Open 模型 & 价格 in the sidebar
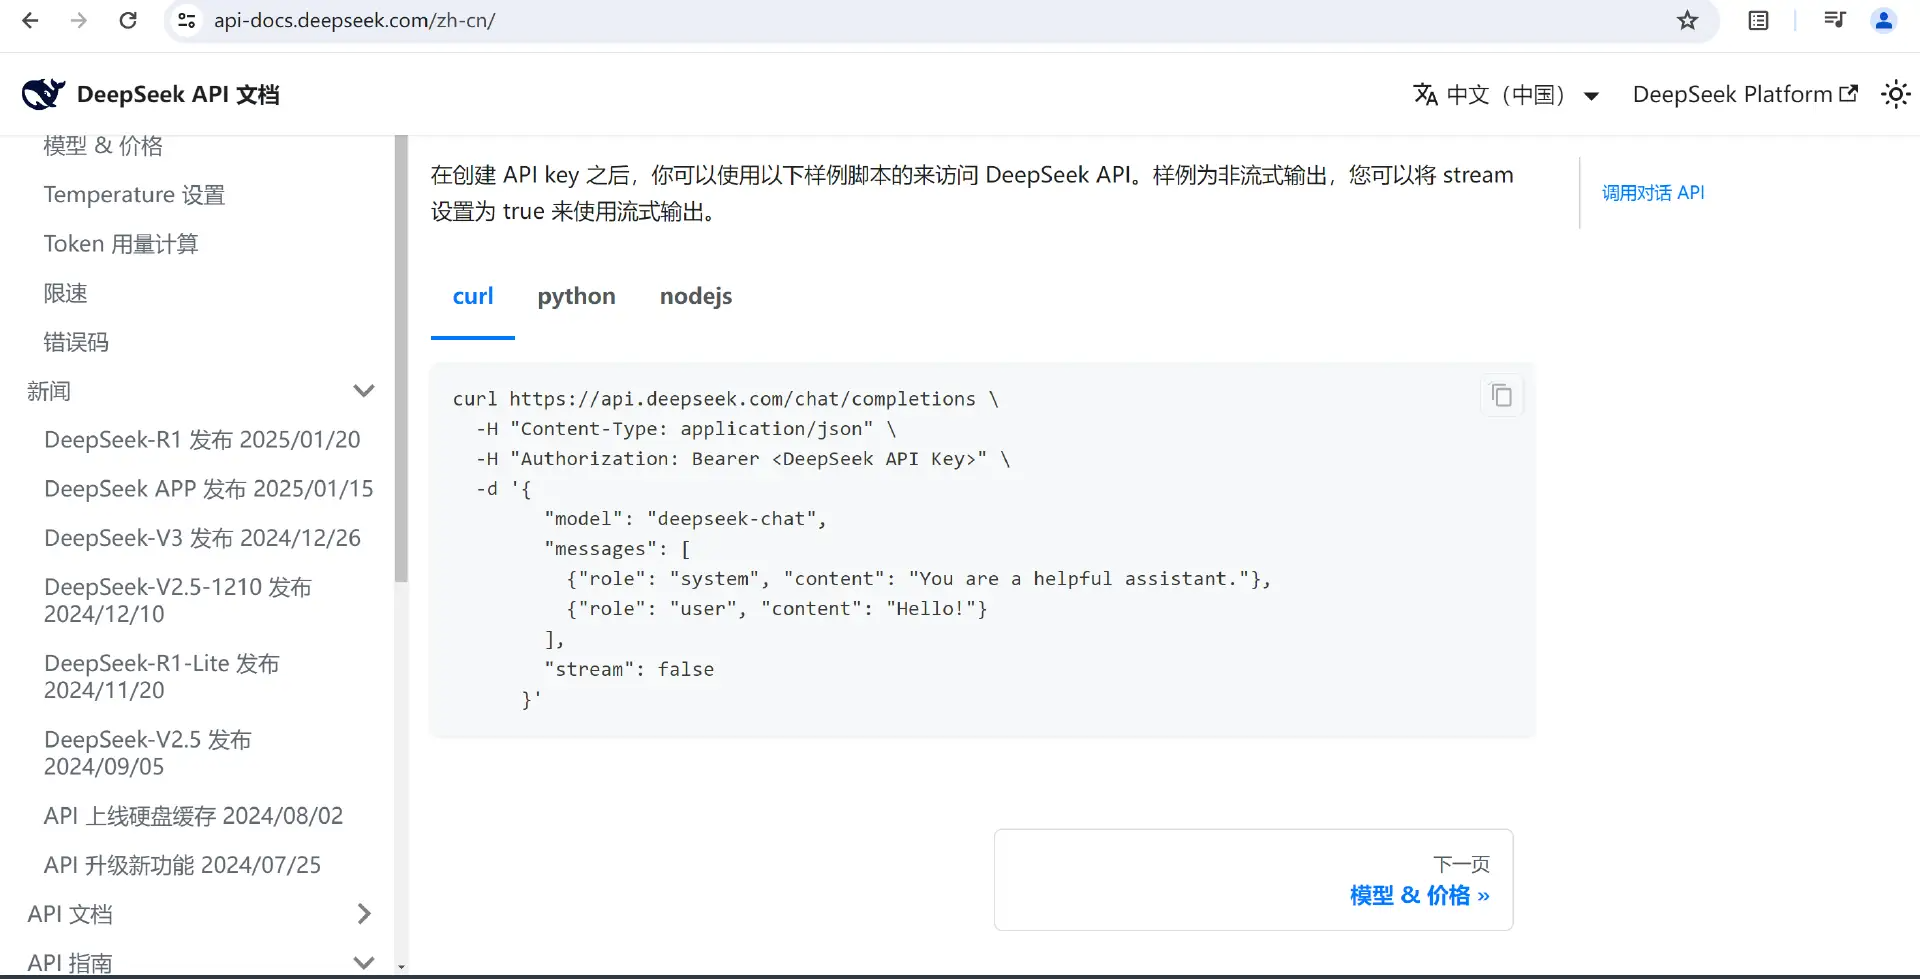The width and height of the screenshot is (1920, 979). click(103, 146)
